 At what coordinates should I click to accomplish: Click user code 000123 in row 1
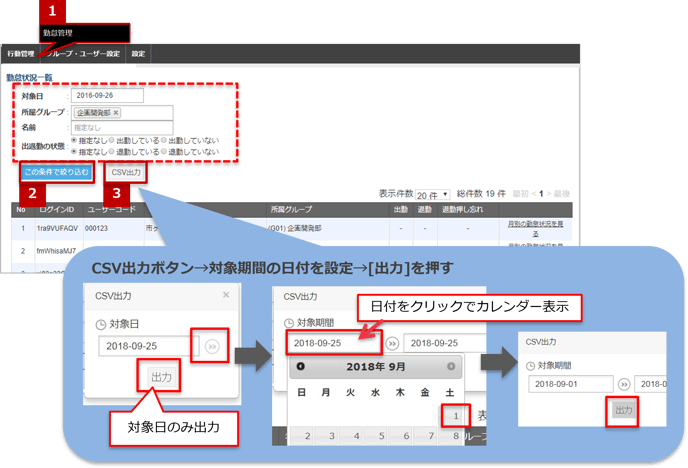(96, 229)
